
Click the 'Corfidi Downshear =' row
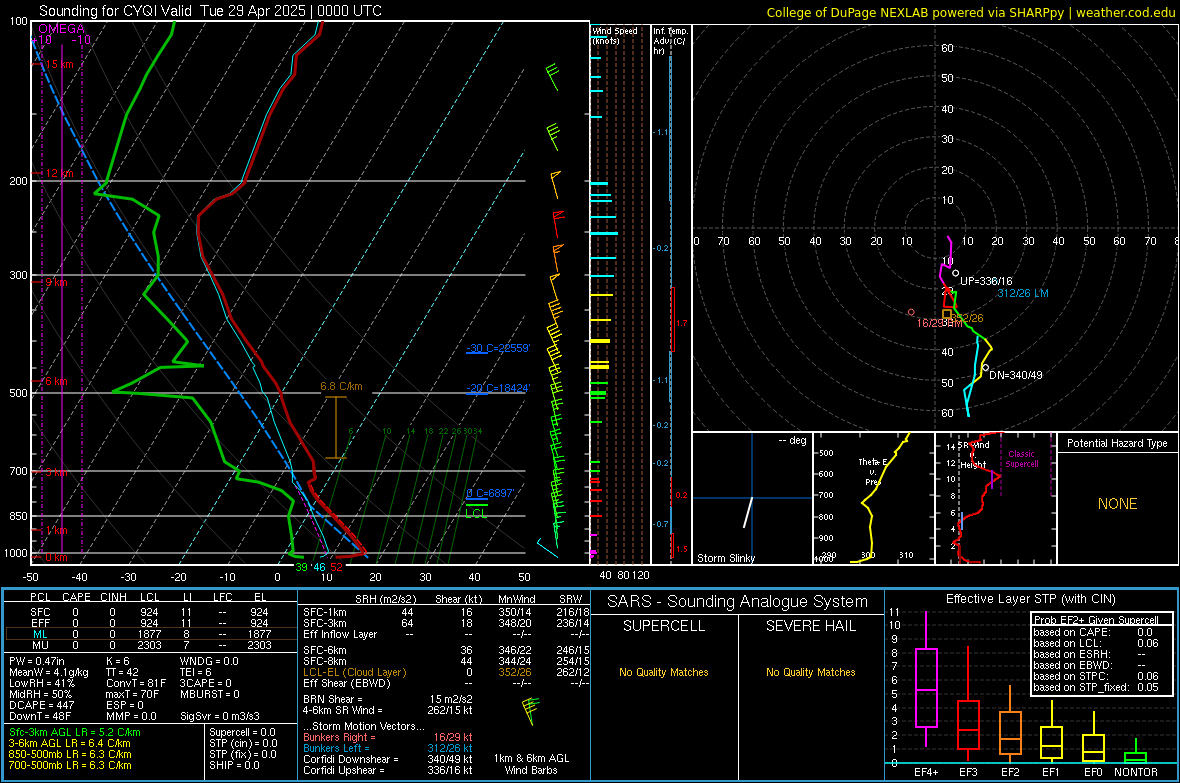[388, 759]
